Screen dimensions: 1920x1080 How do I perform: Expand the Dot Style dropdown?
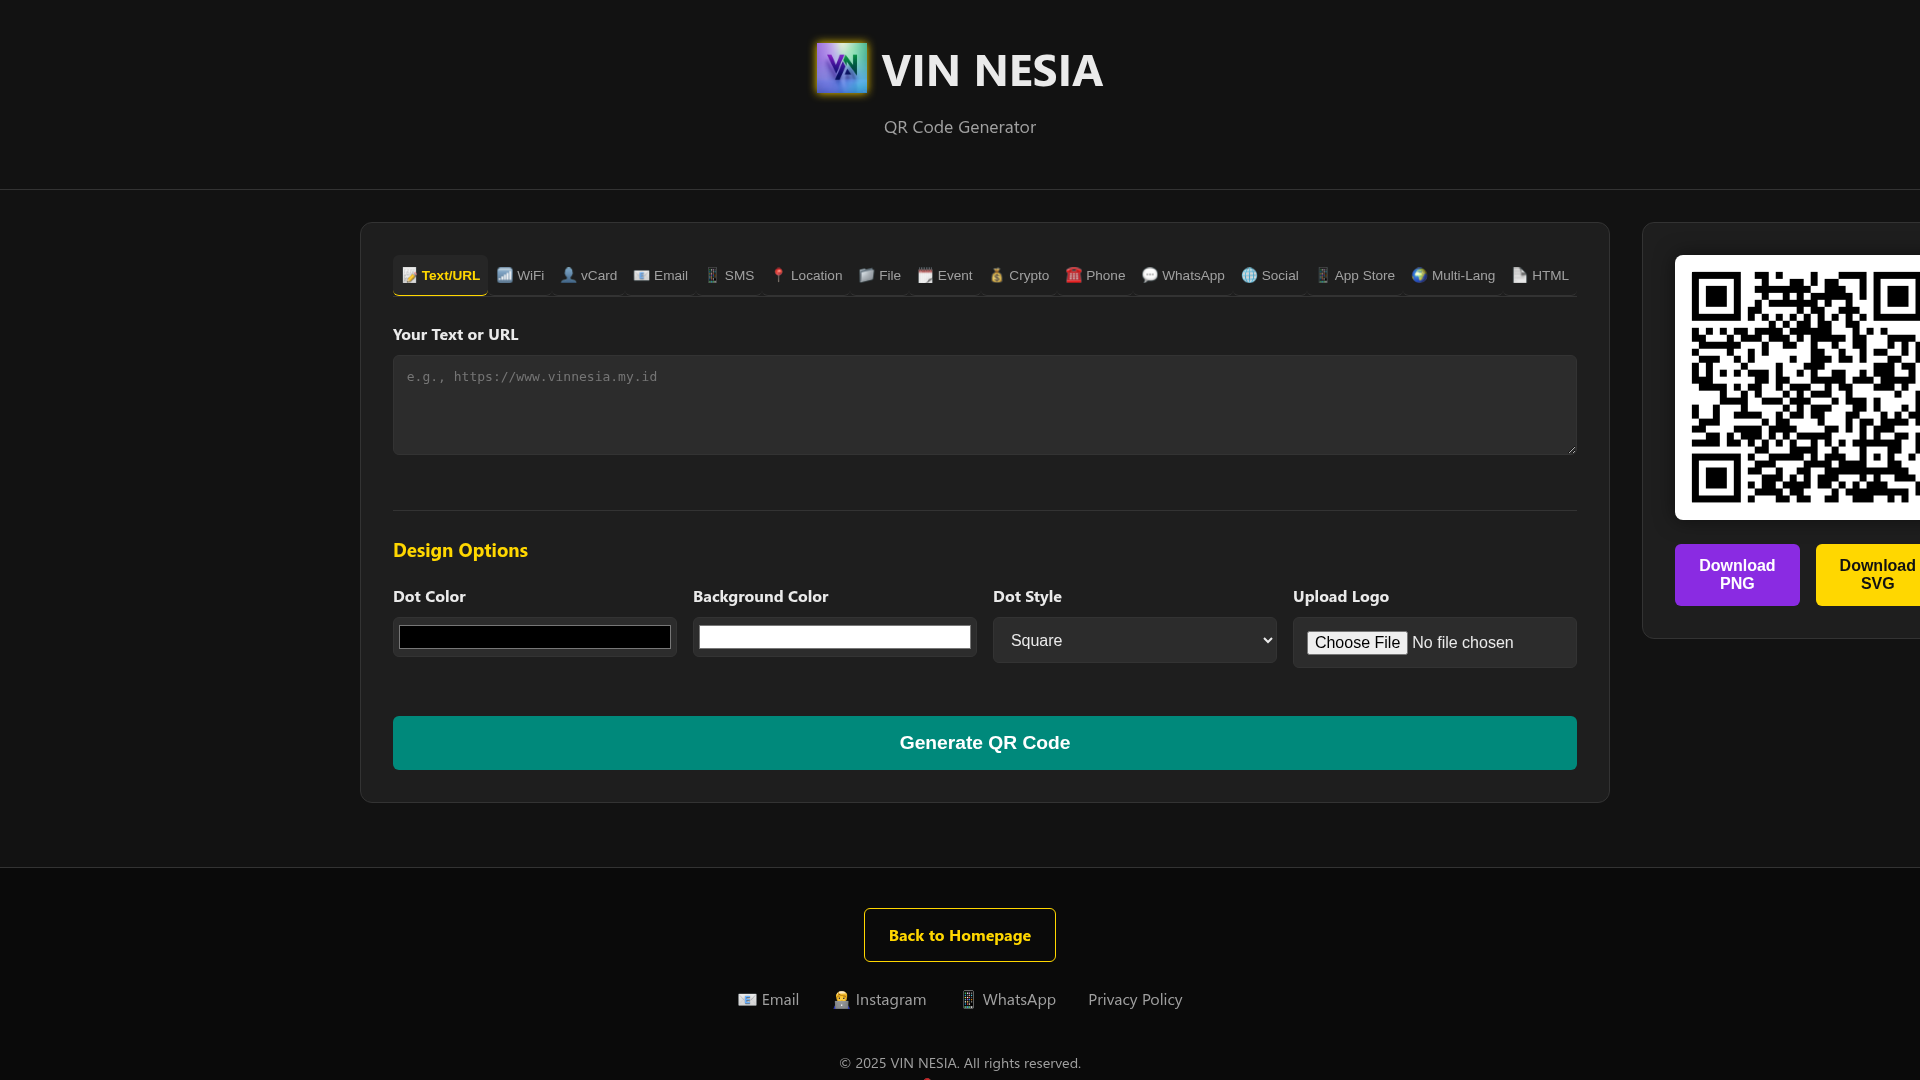(1134, 640)
